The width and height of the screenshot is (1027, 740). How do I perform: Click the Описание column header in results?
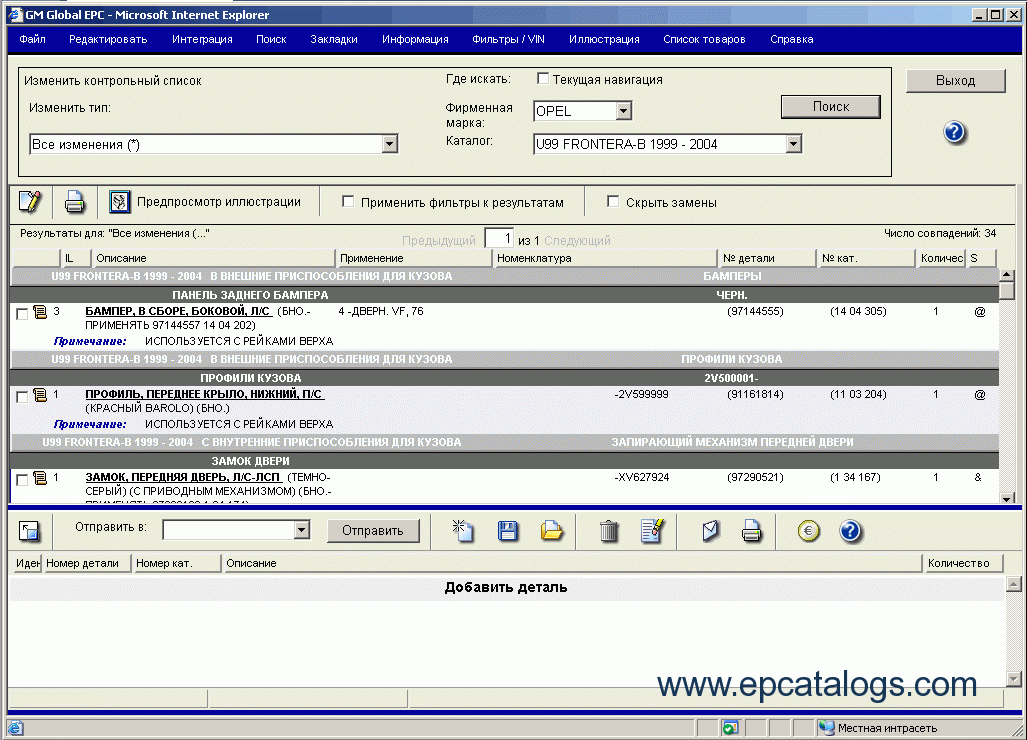click(213, 258)
